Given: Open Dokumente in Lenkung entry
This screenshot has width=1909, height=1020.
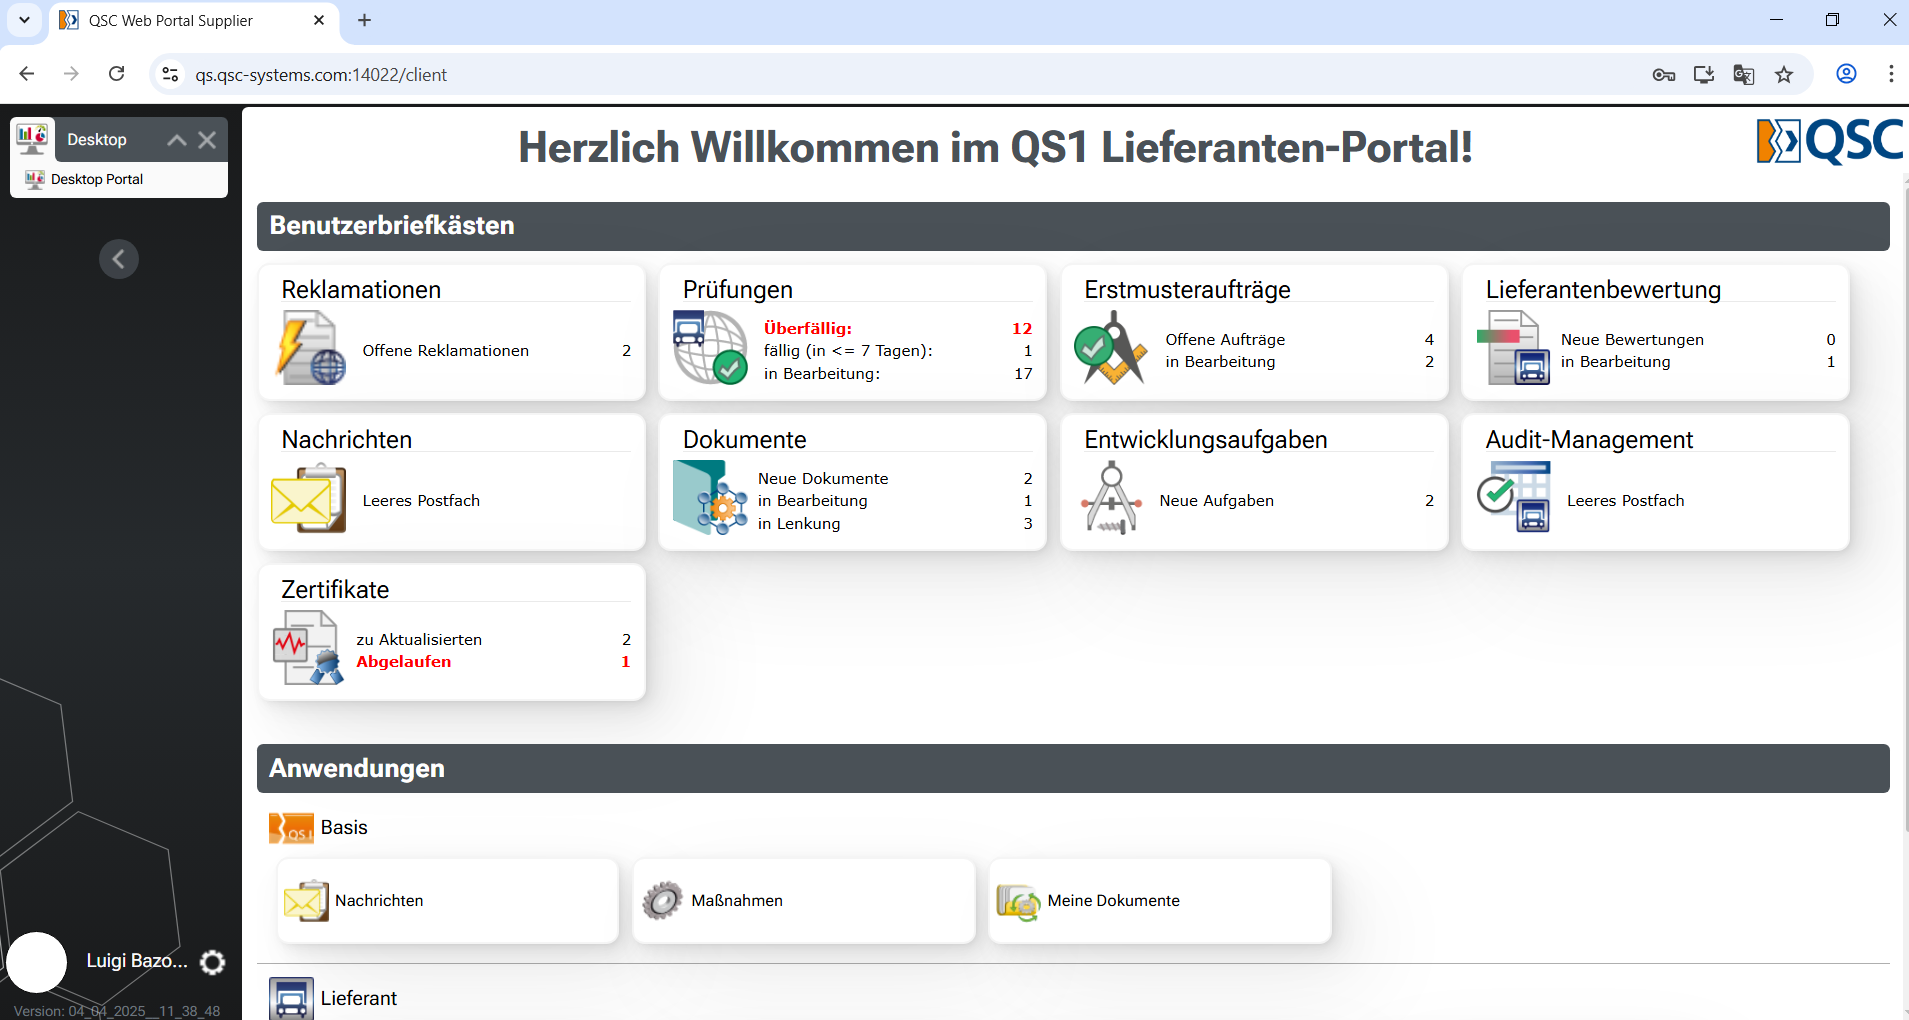Looking at the screenshot, I should 895,524.
